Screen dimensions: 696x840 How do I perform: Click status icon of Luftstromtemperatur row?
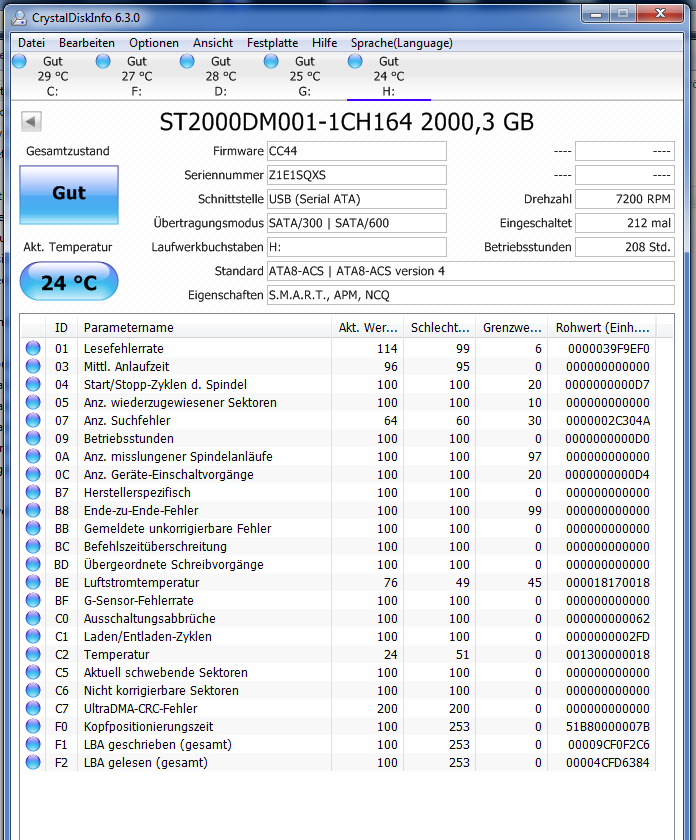coord(33,582)
